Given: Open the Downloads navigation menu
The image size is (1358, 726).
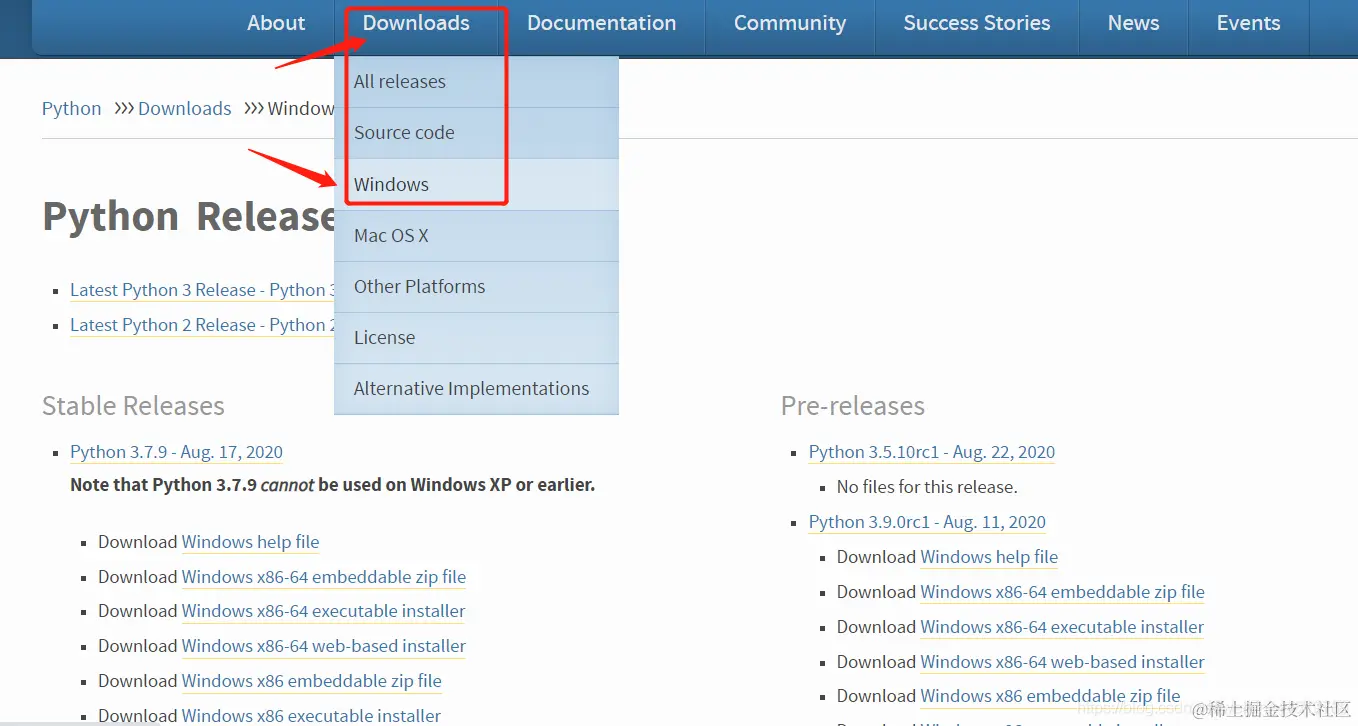Looking at the screenshot, I should pyautogui.click(x=416, y=23).
